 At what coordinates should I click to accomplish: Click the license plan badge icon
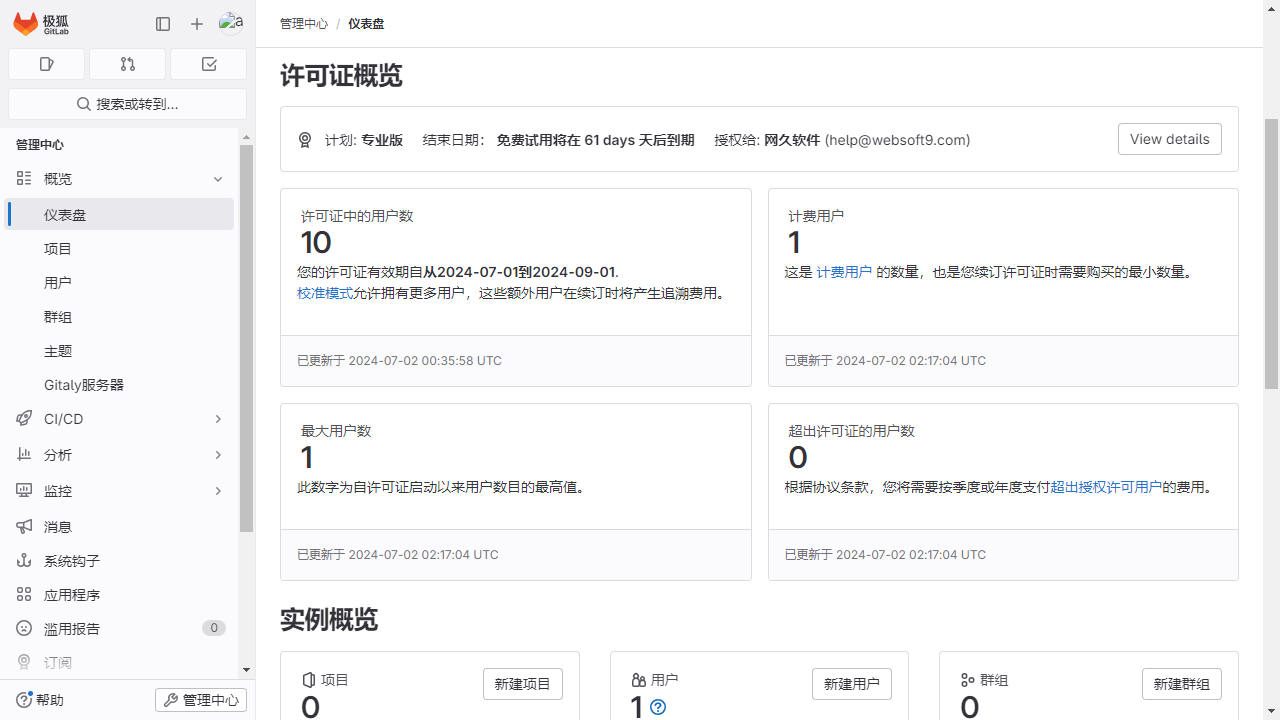pos(305,140)
